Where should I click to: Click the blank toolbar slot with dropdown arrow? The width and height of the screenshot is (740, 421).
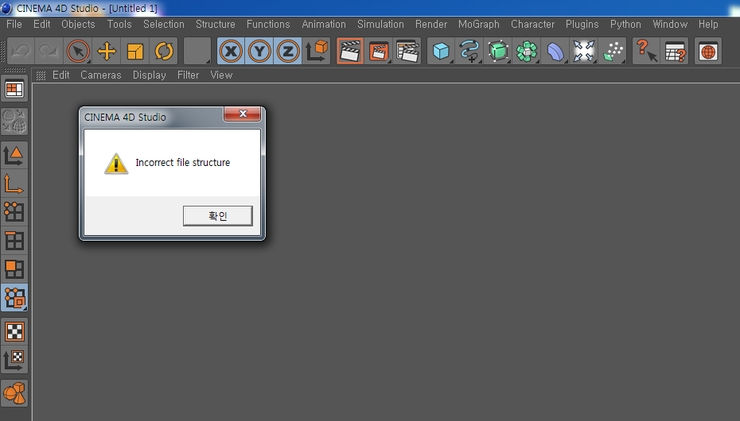click(197, 51)
